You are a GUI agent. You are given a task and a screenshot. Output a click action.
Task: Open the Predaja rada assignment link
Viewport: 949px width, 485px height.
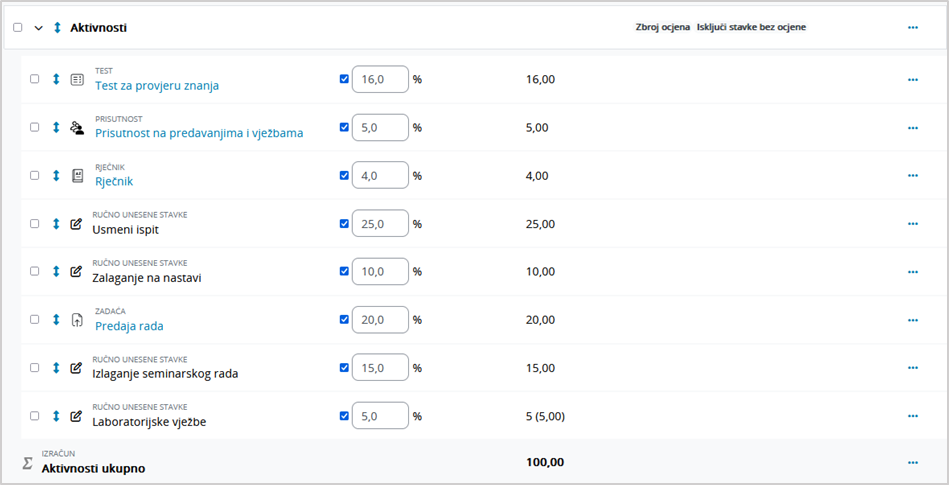pyautogui.click(x=129, y=325)
